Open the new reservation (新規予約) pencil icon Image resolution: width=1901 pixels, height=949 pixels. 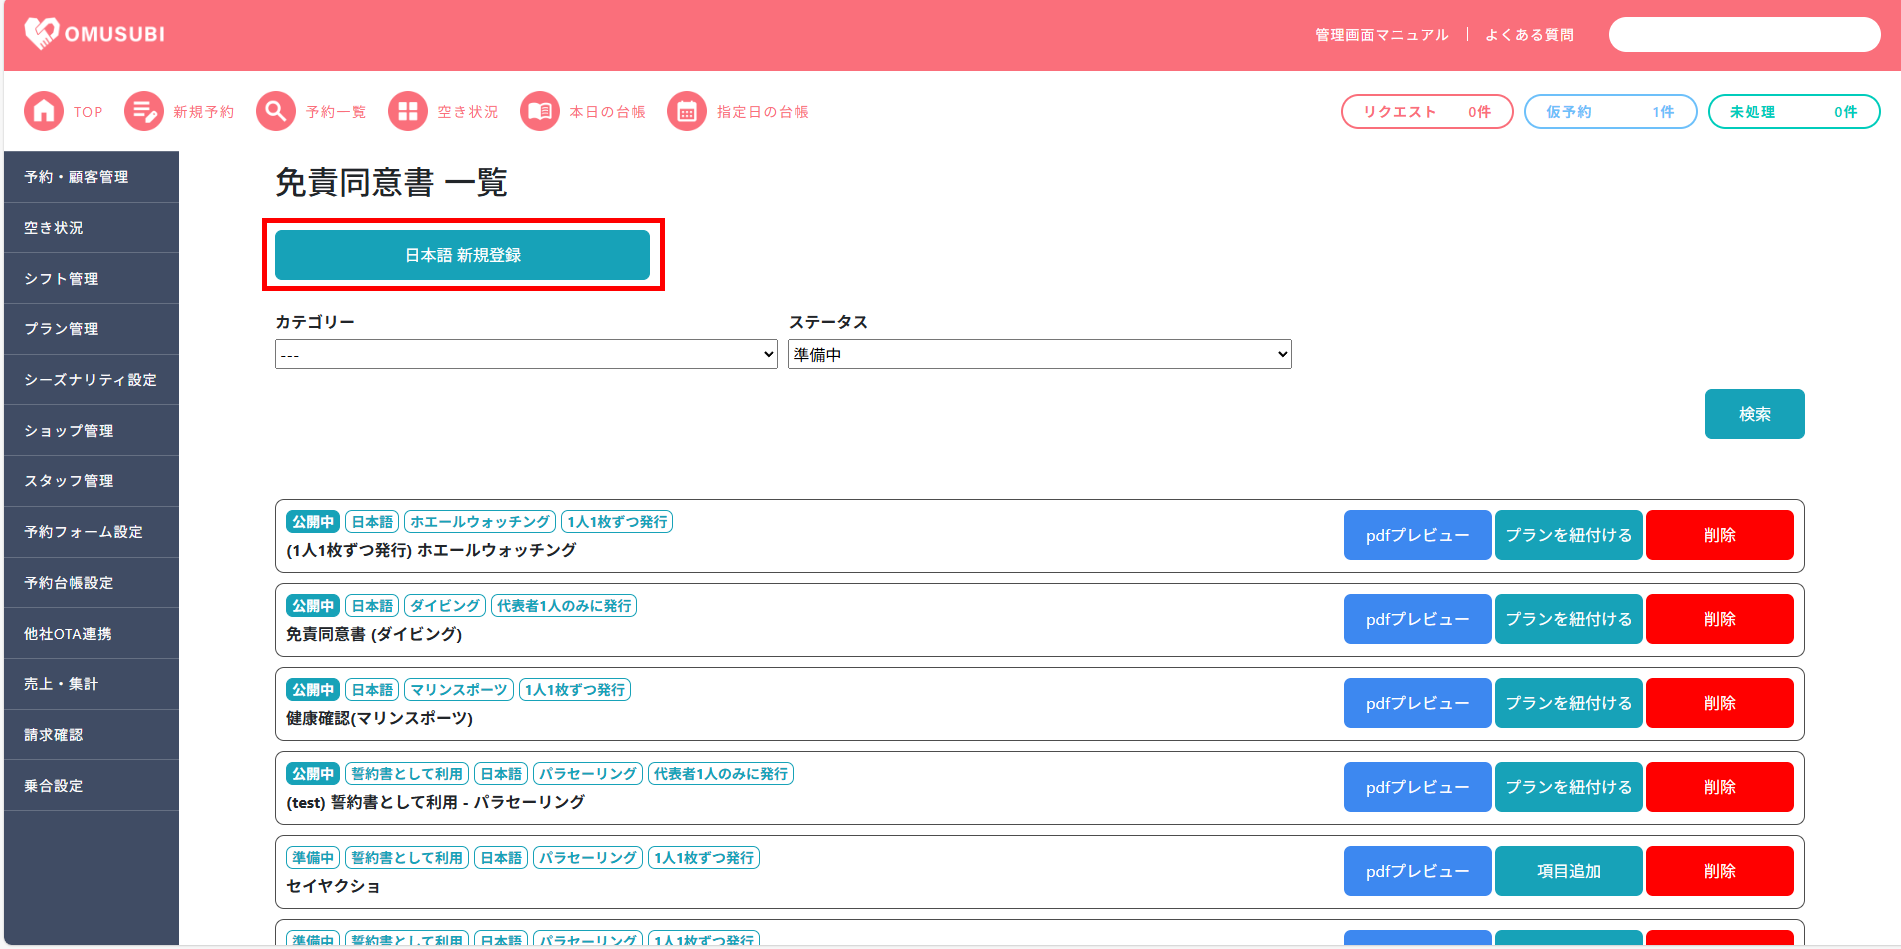coord(144,111)
